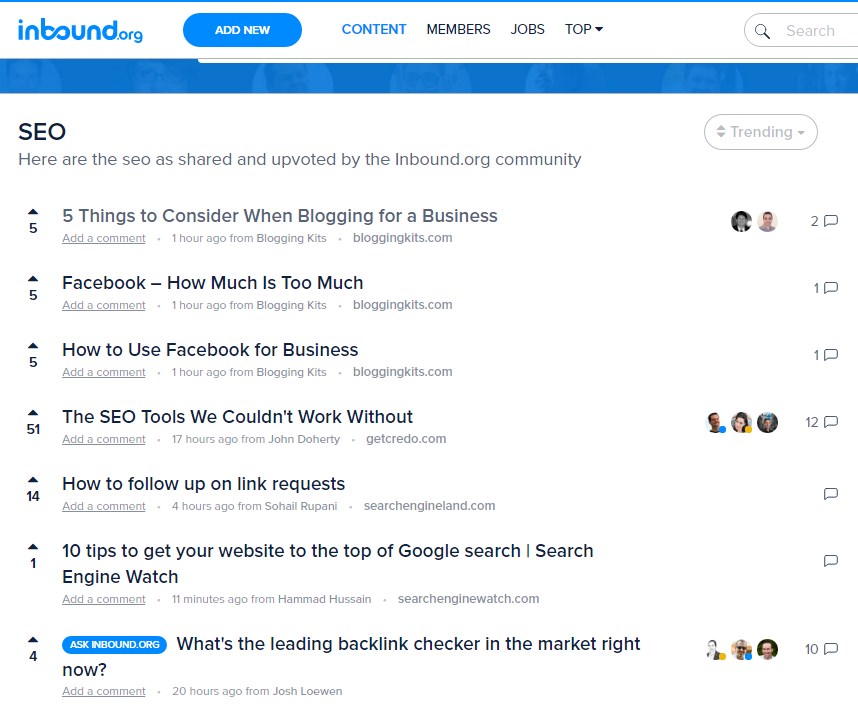Open 'The SEO Tools We Couldn't Work Without'
858x720 pixels.
[x=237, y=417]
